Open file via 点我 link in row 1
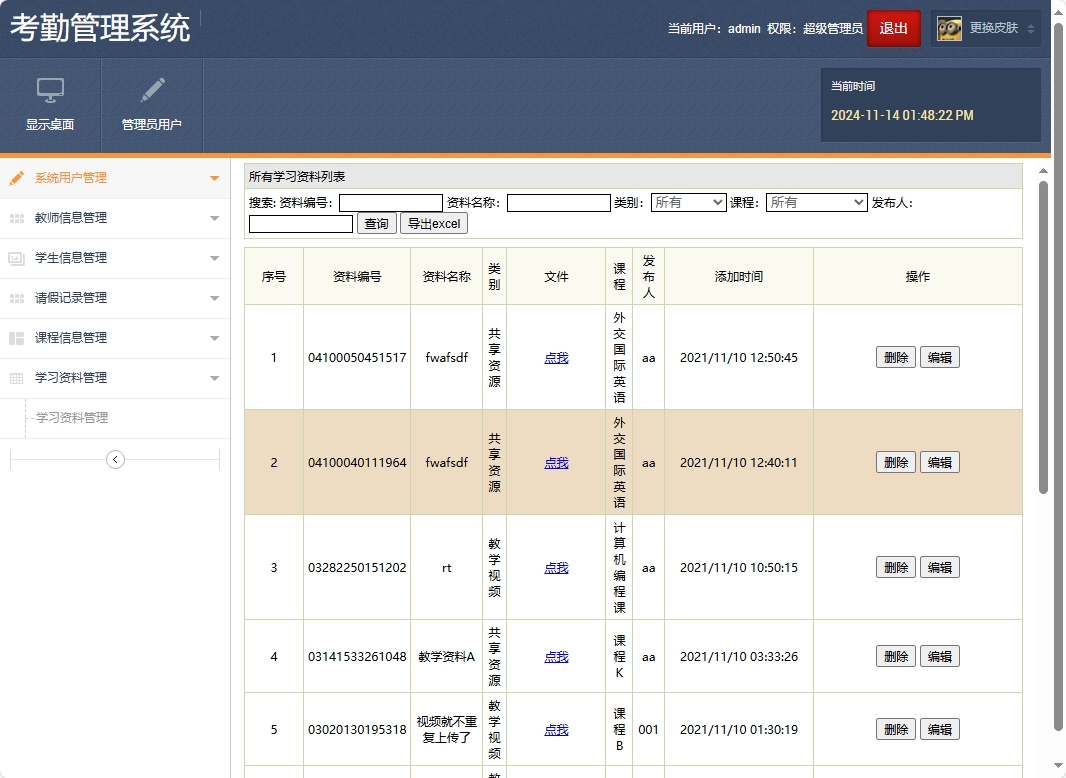The height and width of the screenshot is (778, 1066). (556, 356)
